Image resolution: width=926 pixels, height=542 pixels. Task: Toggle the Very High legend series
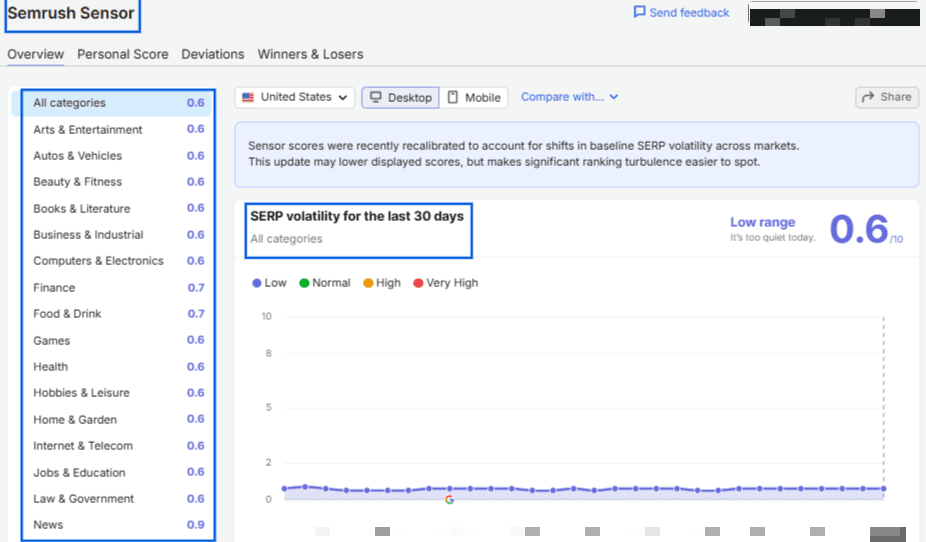446,283
